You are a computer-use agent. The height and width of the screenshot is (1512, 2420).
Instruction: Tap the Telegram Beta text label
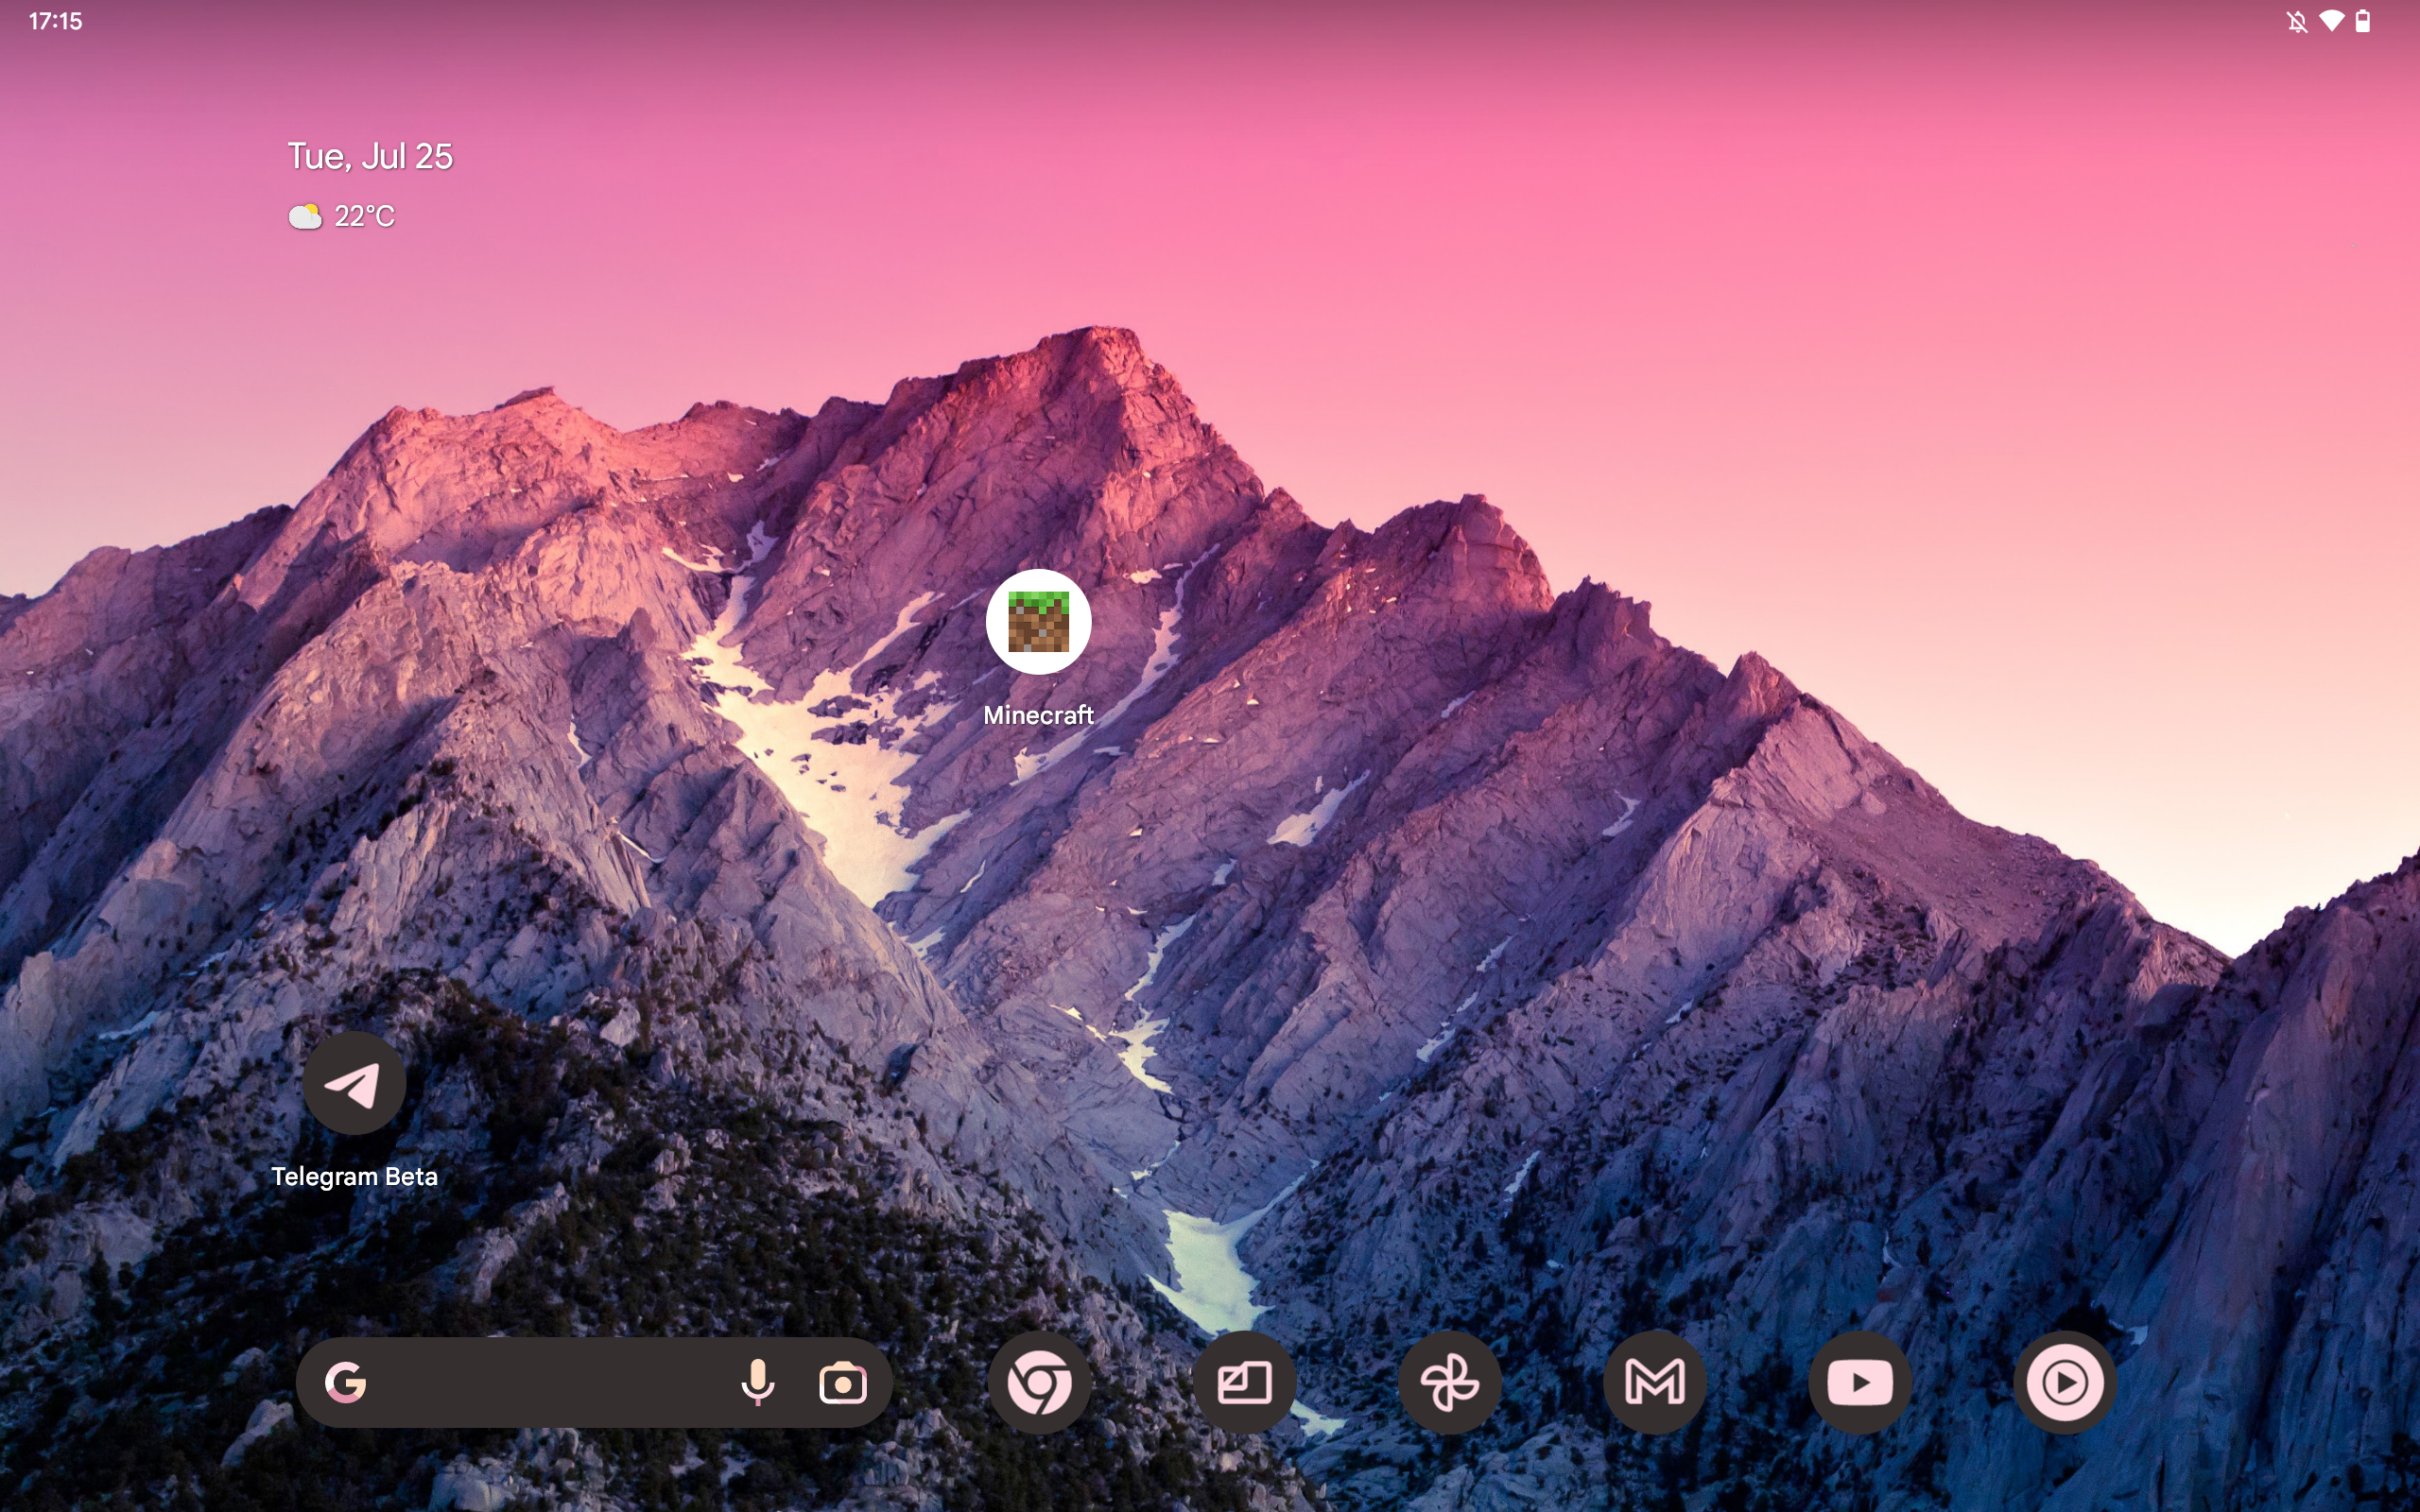tap(354, 1176)
